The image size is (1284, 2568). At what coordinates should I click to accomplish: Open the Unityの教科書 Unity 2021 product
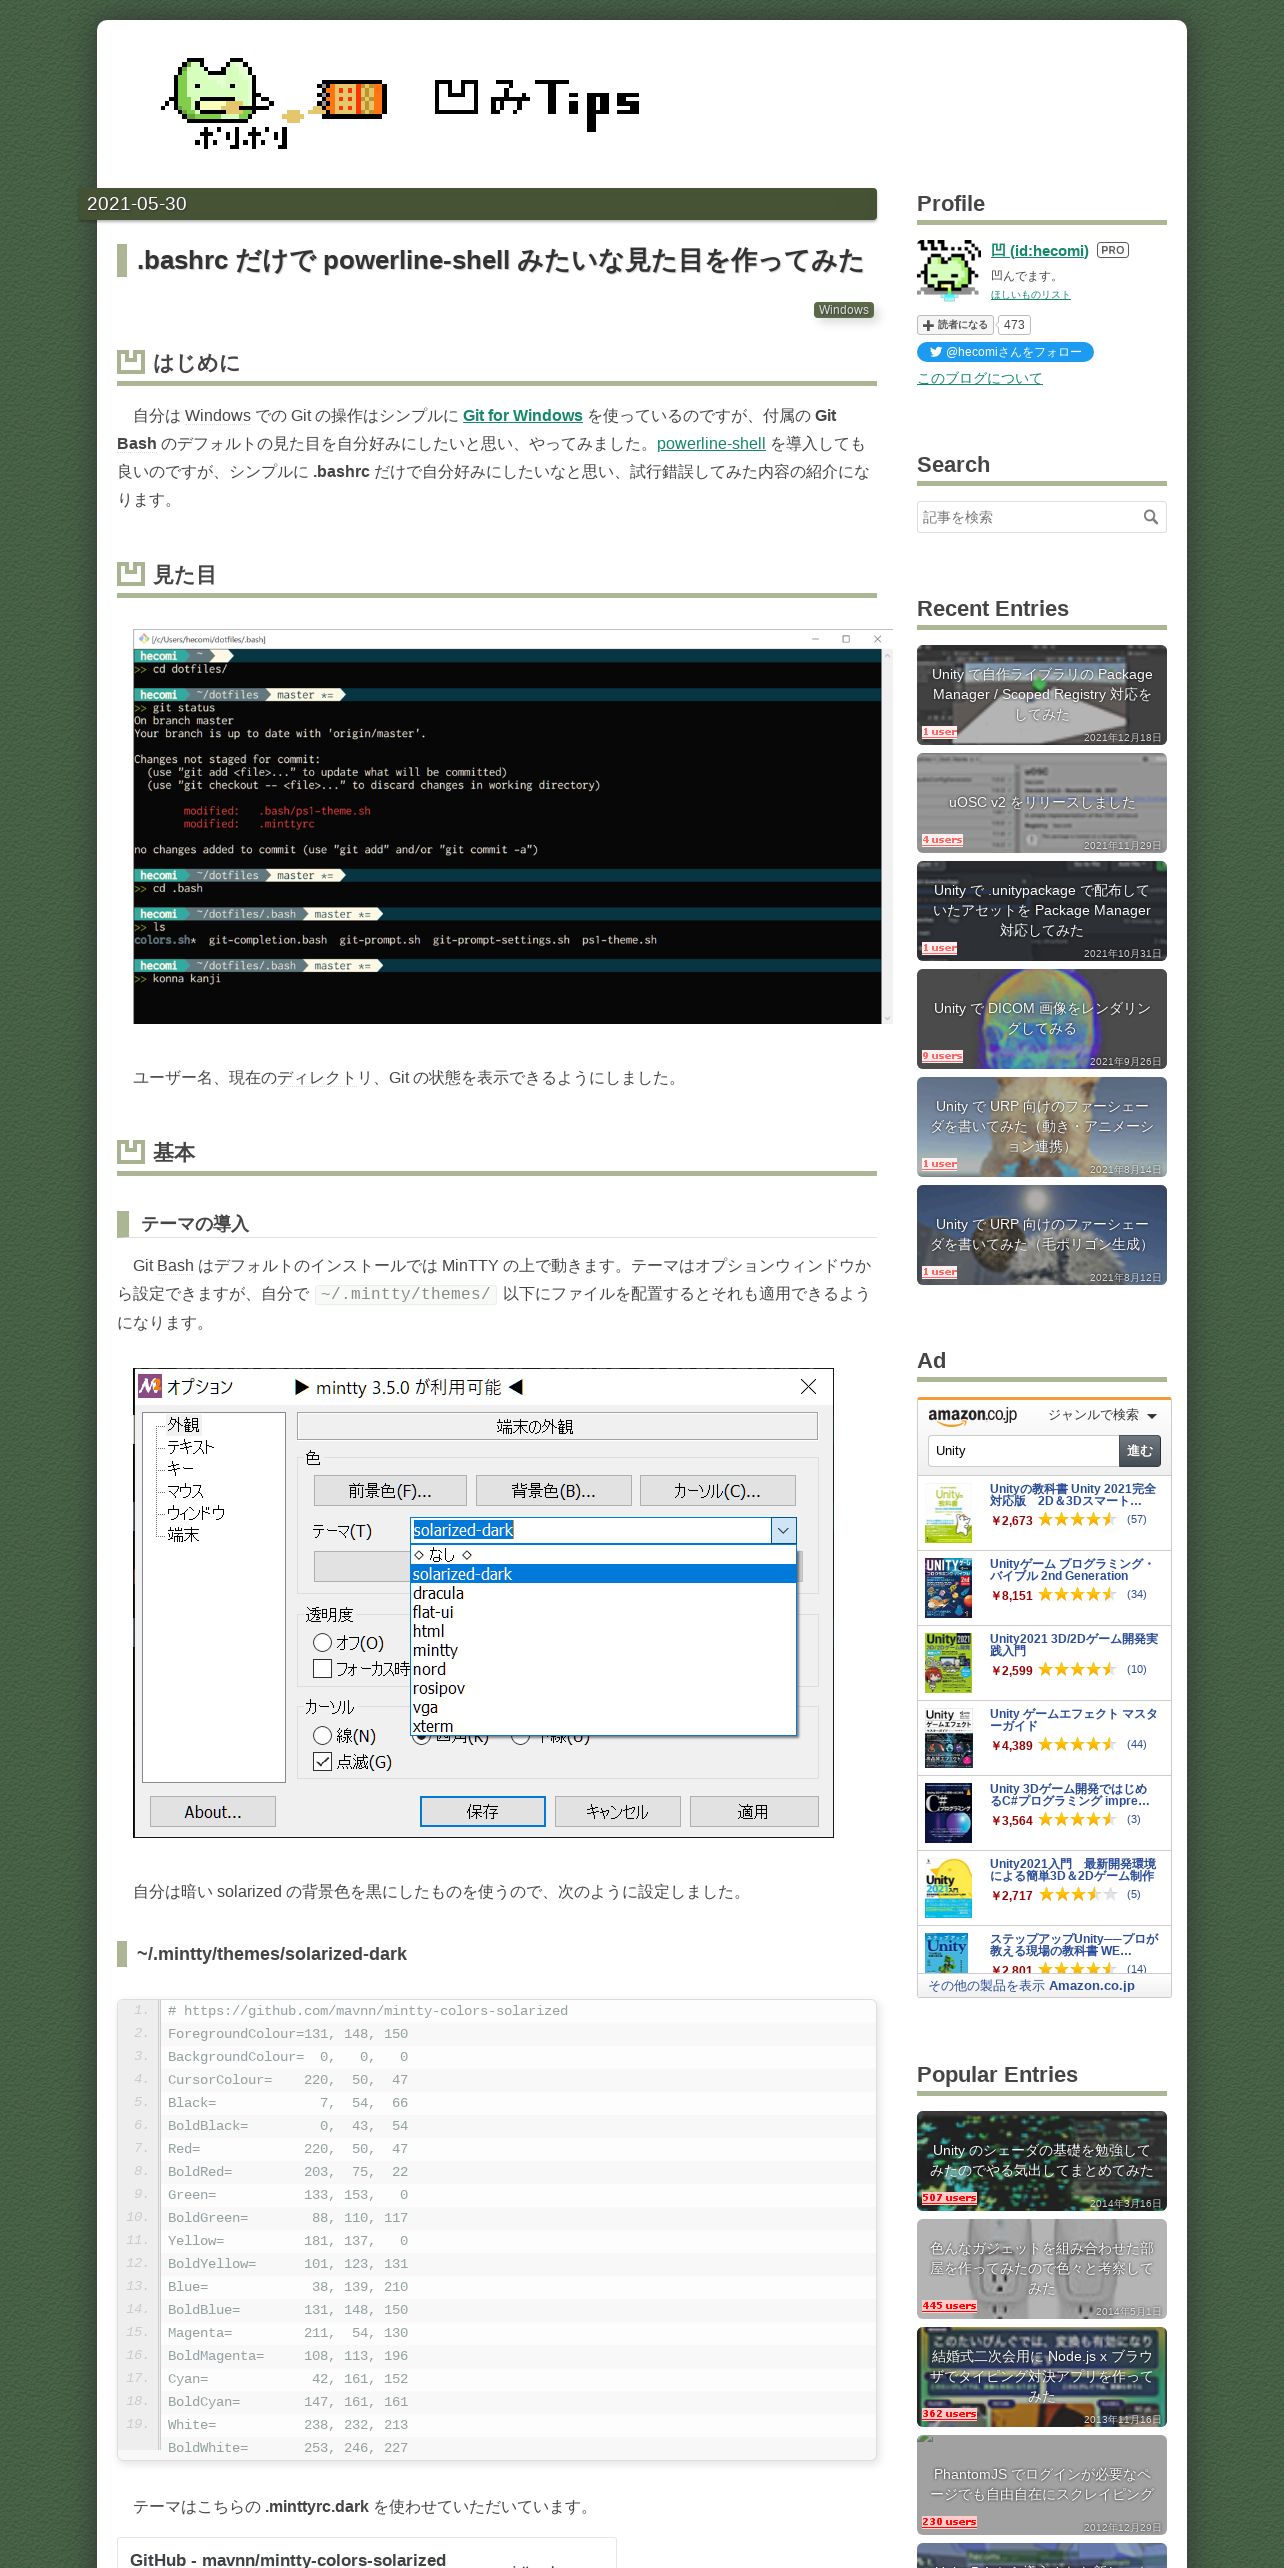click(1072, 1495)
